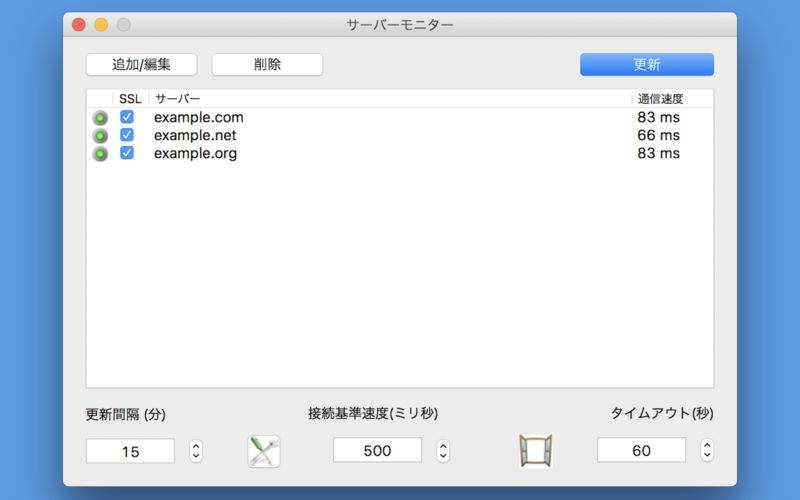Select the example.net server row

[400, 135]
